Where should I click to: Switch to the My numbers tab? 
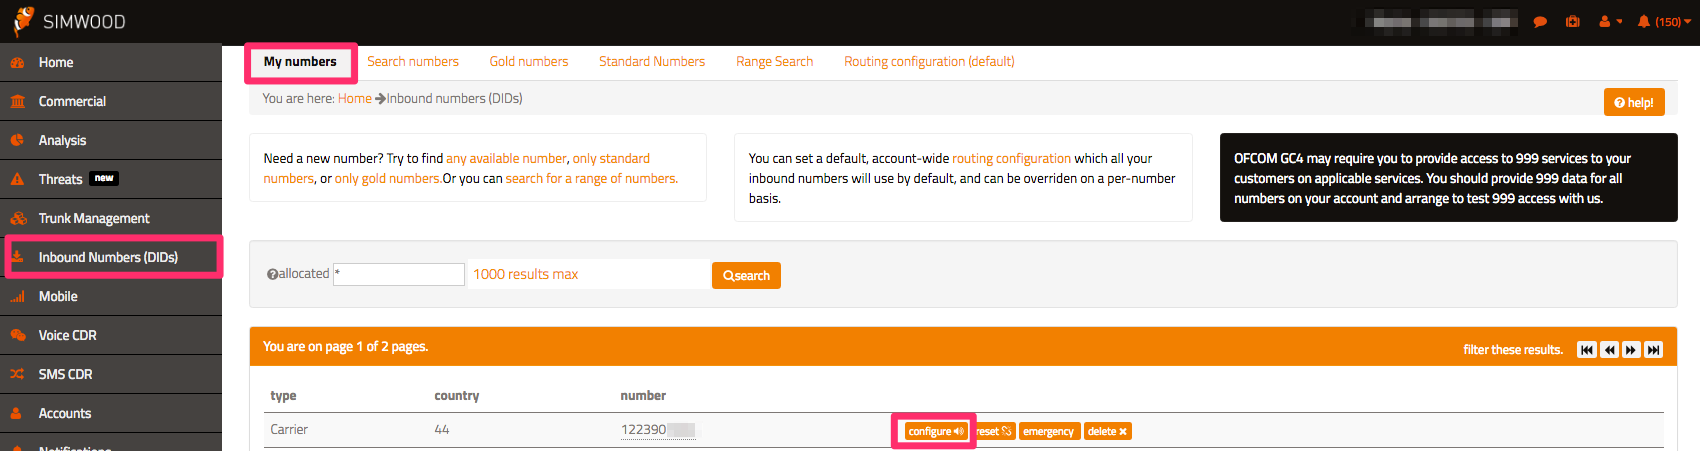tap(300, 62)
